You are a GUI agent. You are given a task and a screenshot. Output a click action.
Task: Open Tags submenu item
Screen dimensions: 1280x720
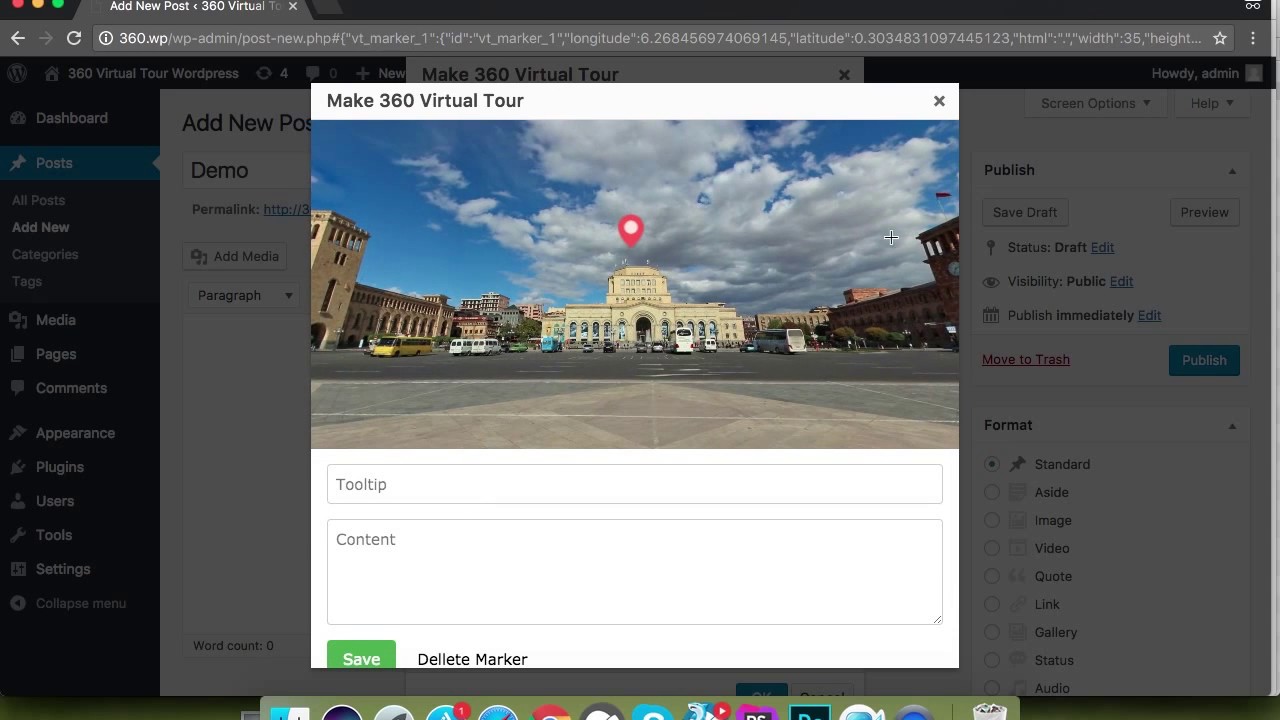coord(27,281)
